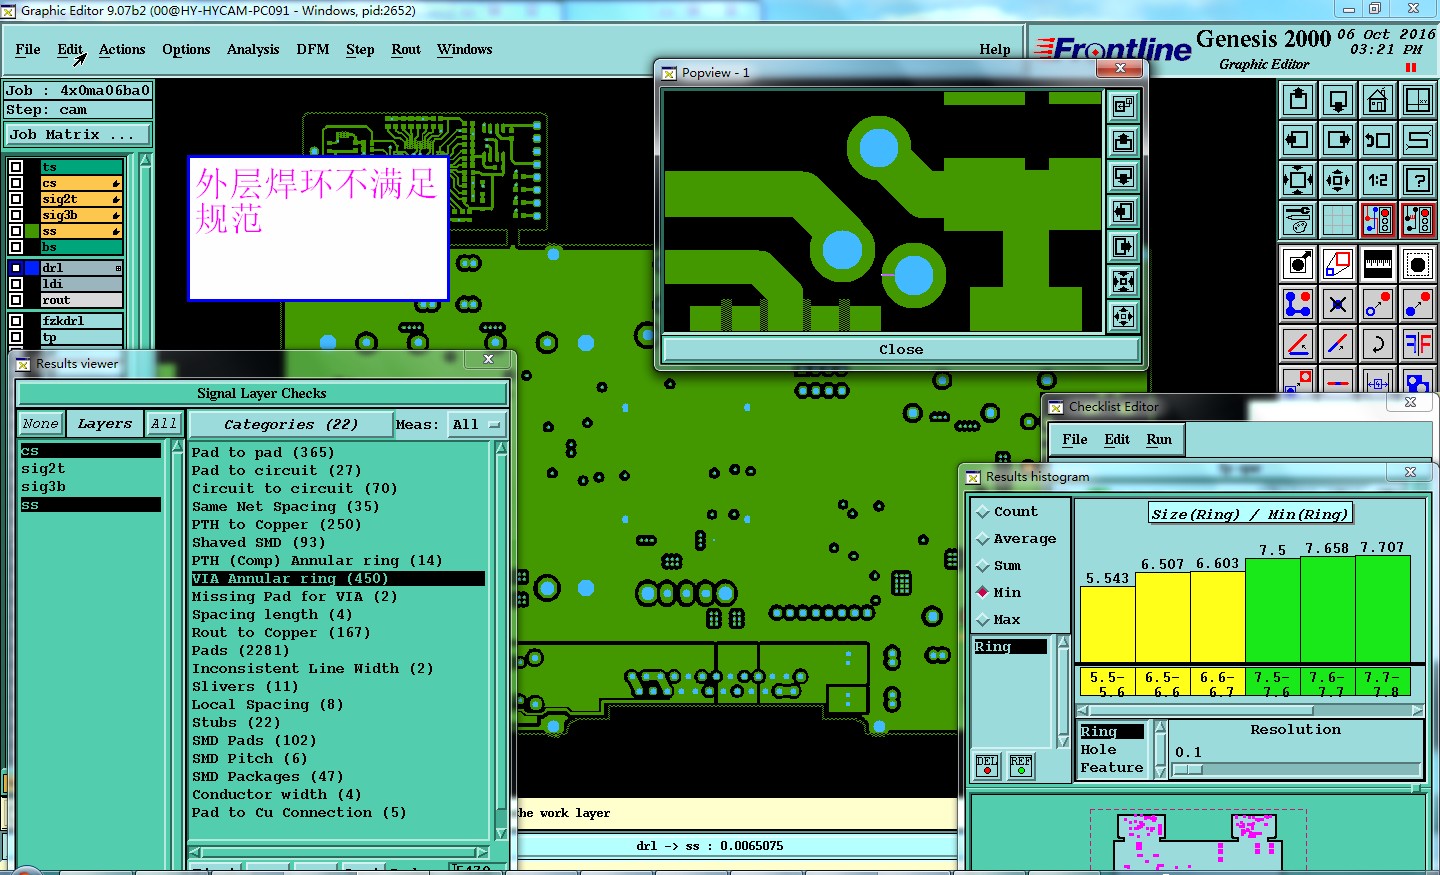Click the question mark help icon
This screenshot has height=875, width=1440.
point(1418,180)
